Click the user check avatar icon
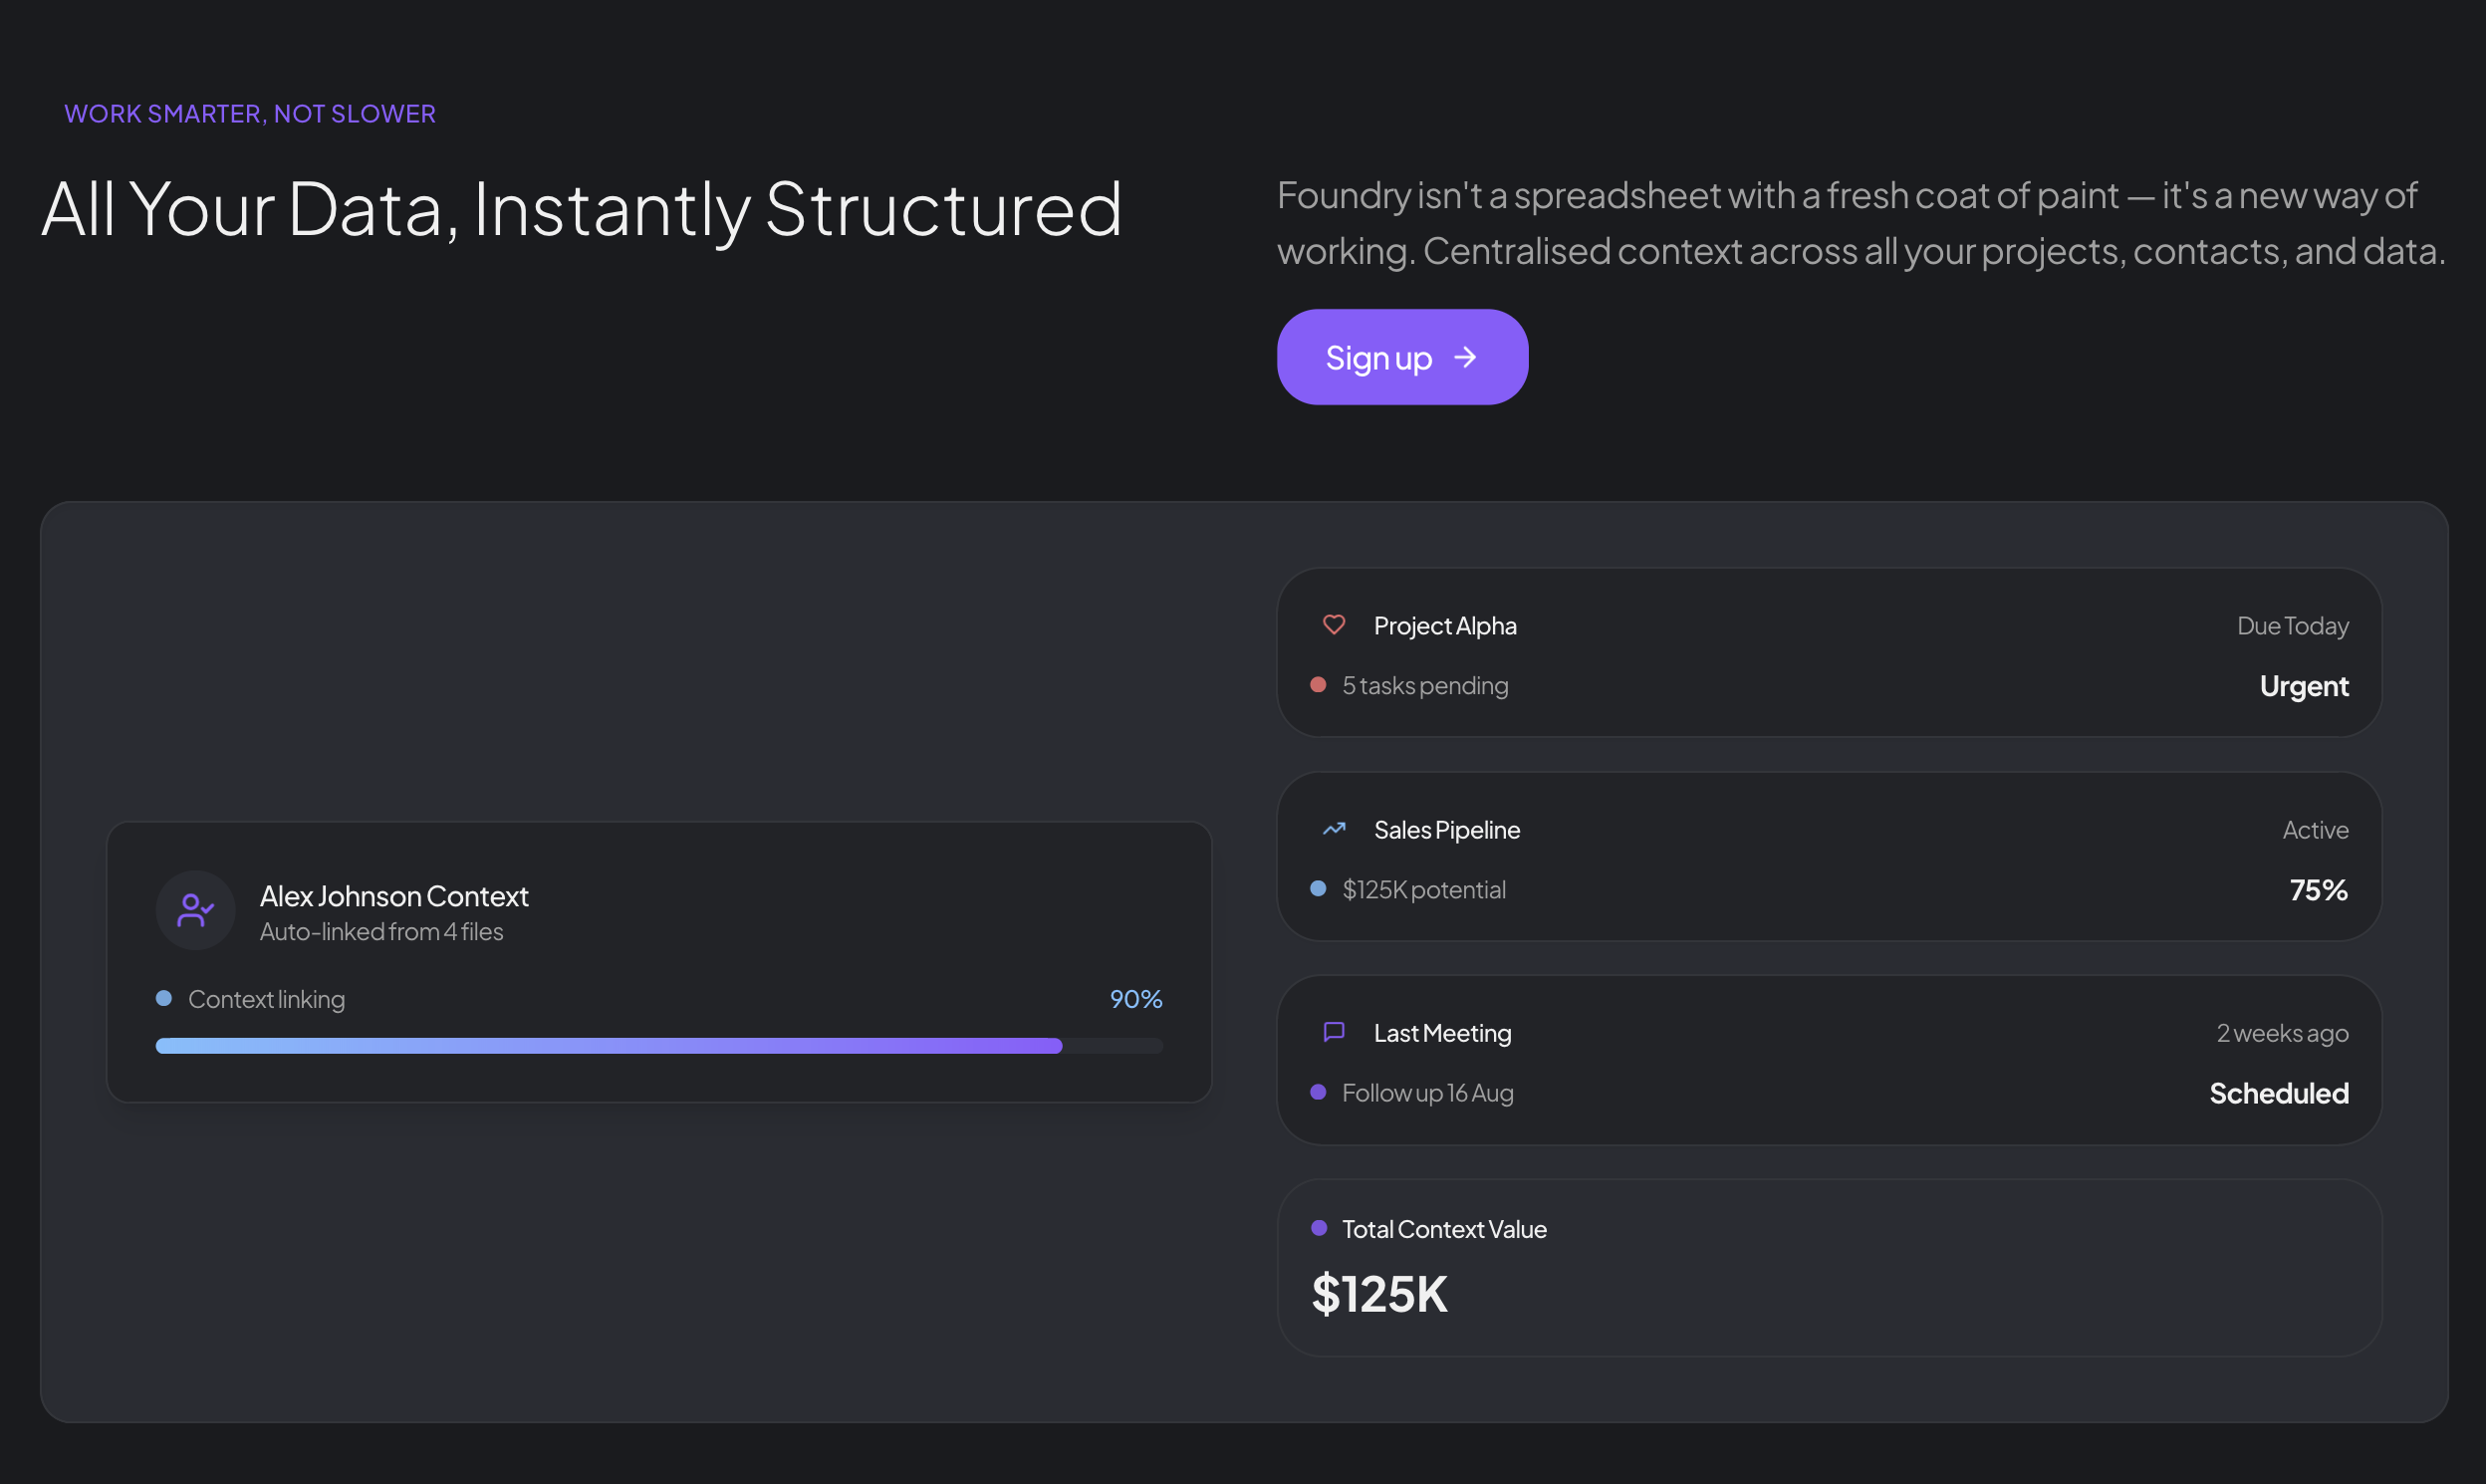This screenshot has height=1484, width=2486. tap(196, 910)
